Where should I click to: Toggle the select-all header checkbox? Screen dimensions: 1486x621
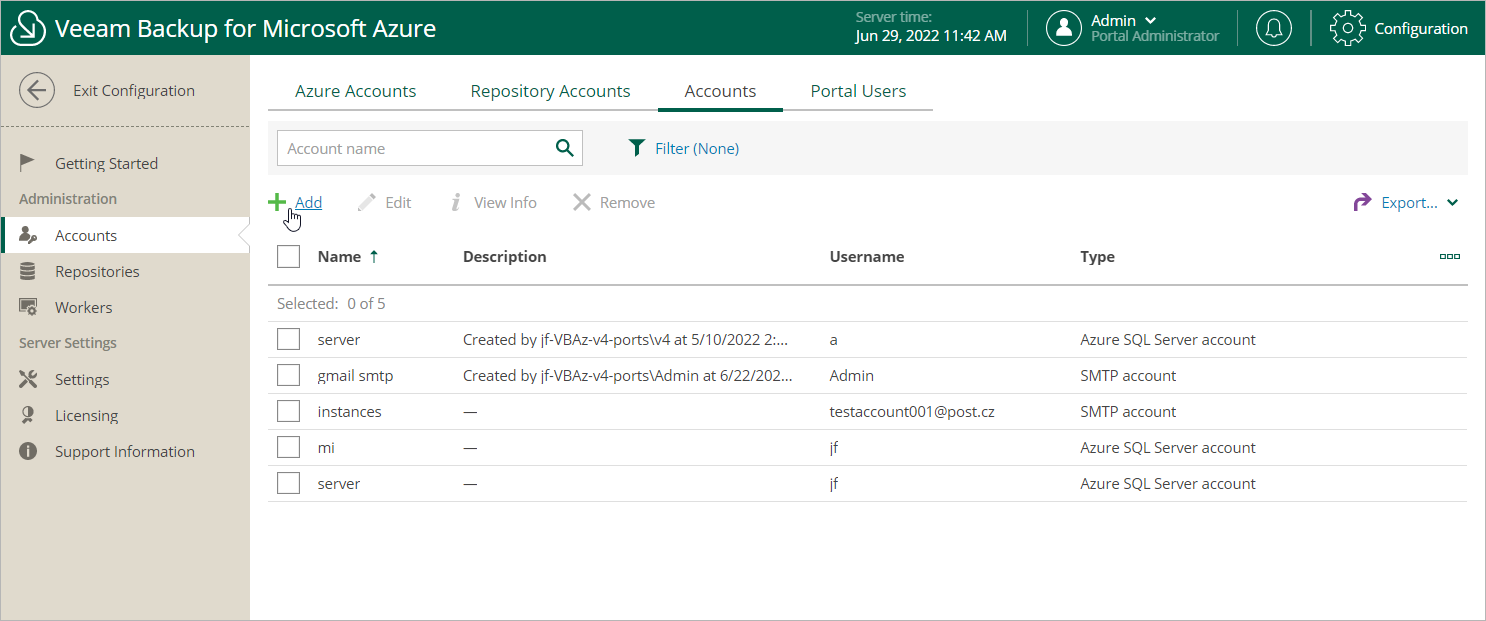click(289, 257)
